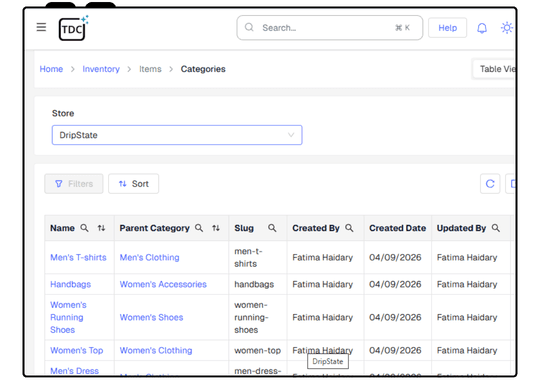Open the Table View switcher
The width and height of the screenshot is (540, 384).
494,69
